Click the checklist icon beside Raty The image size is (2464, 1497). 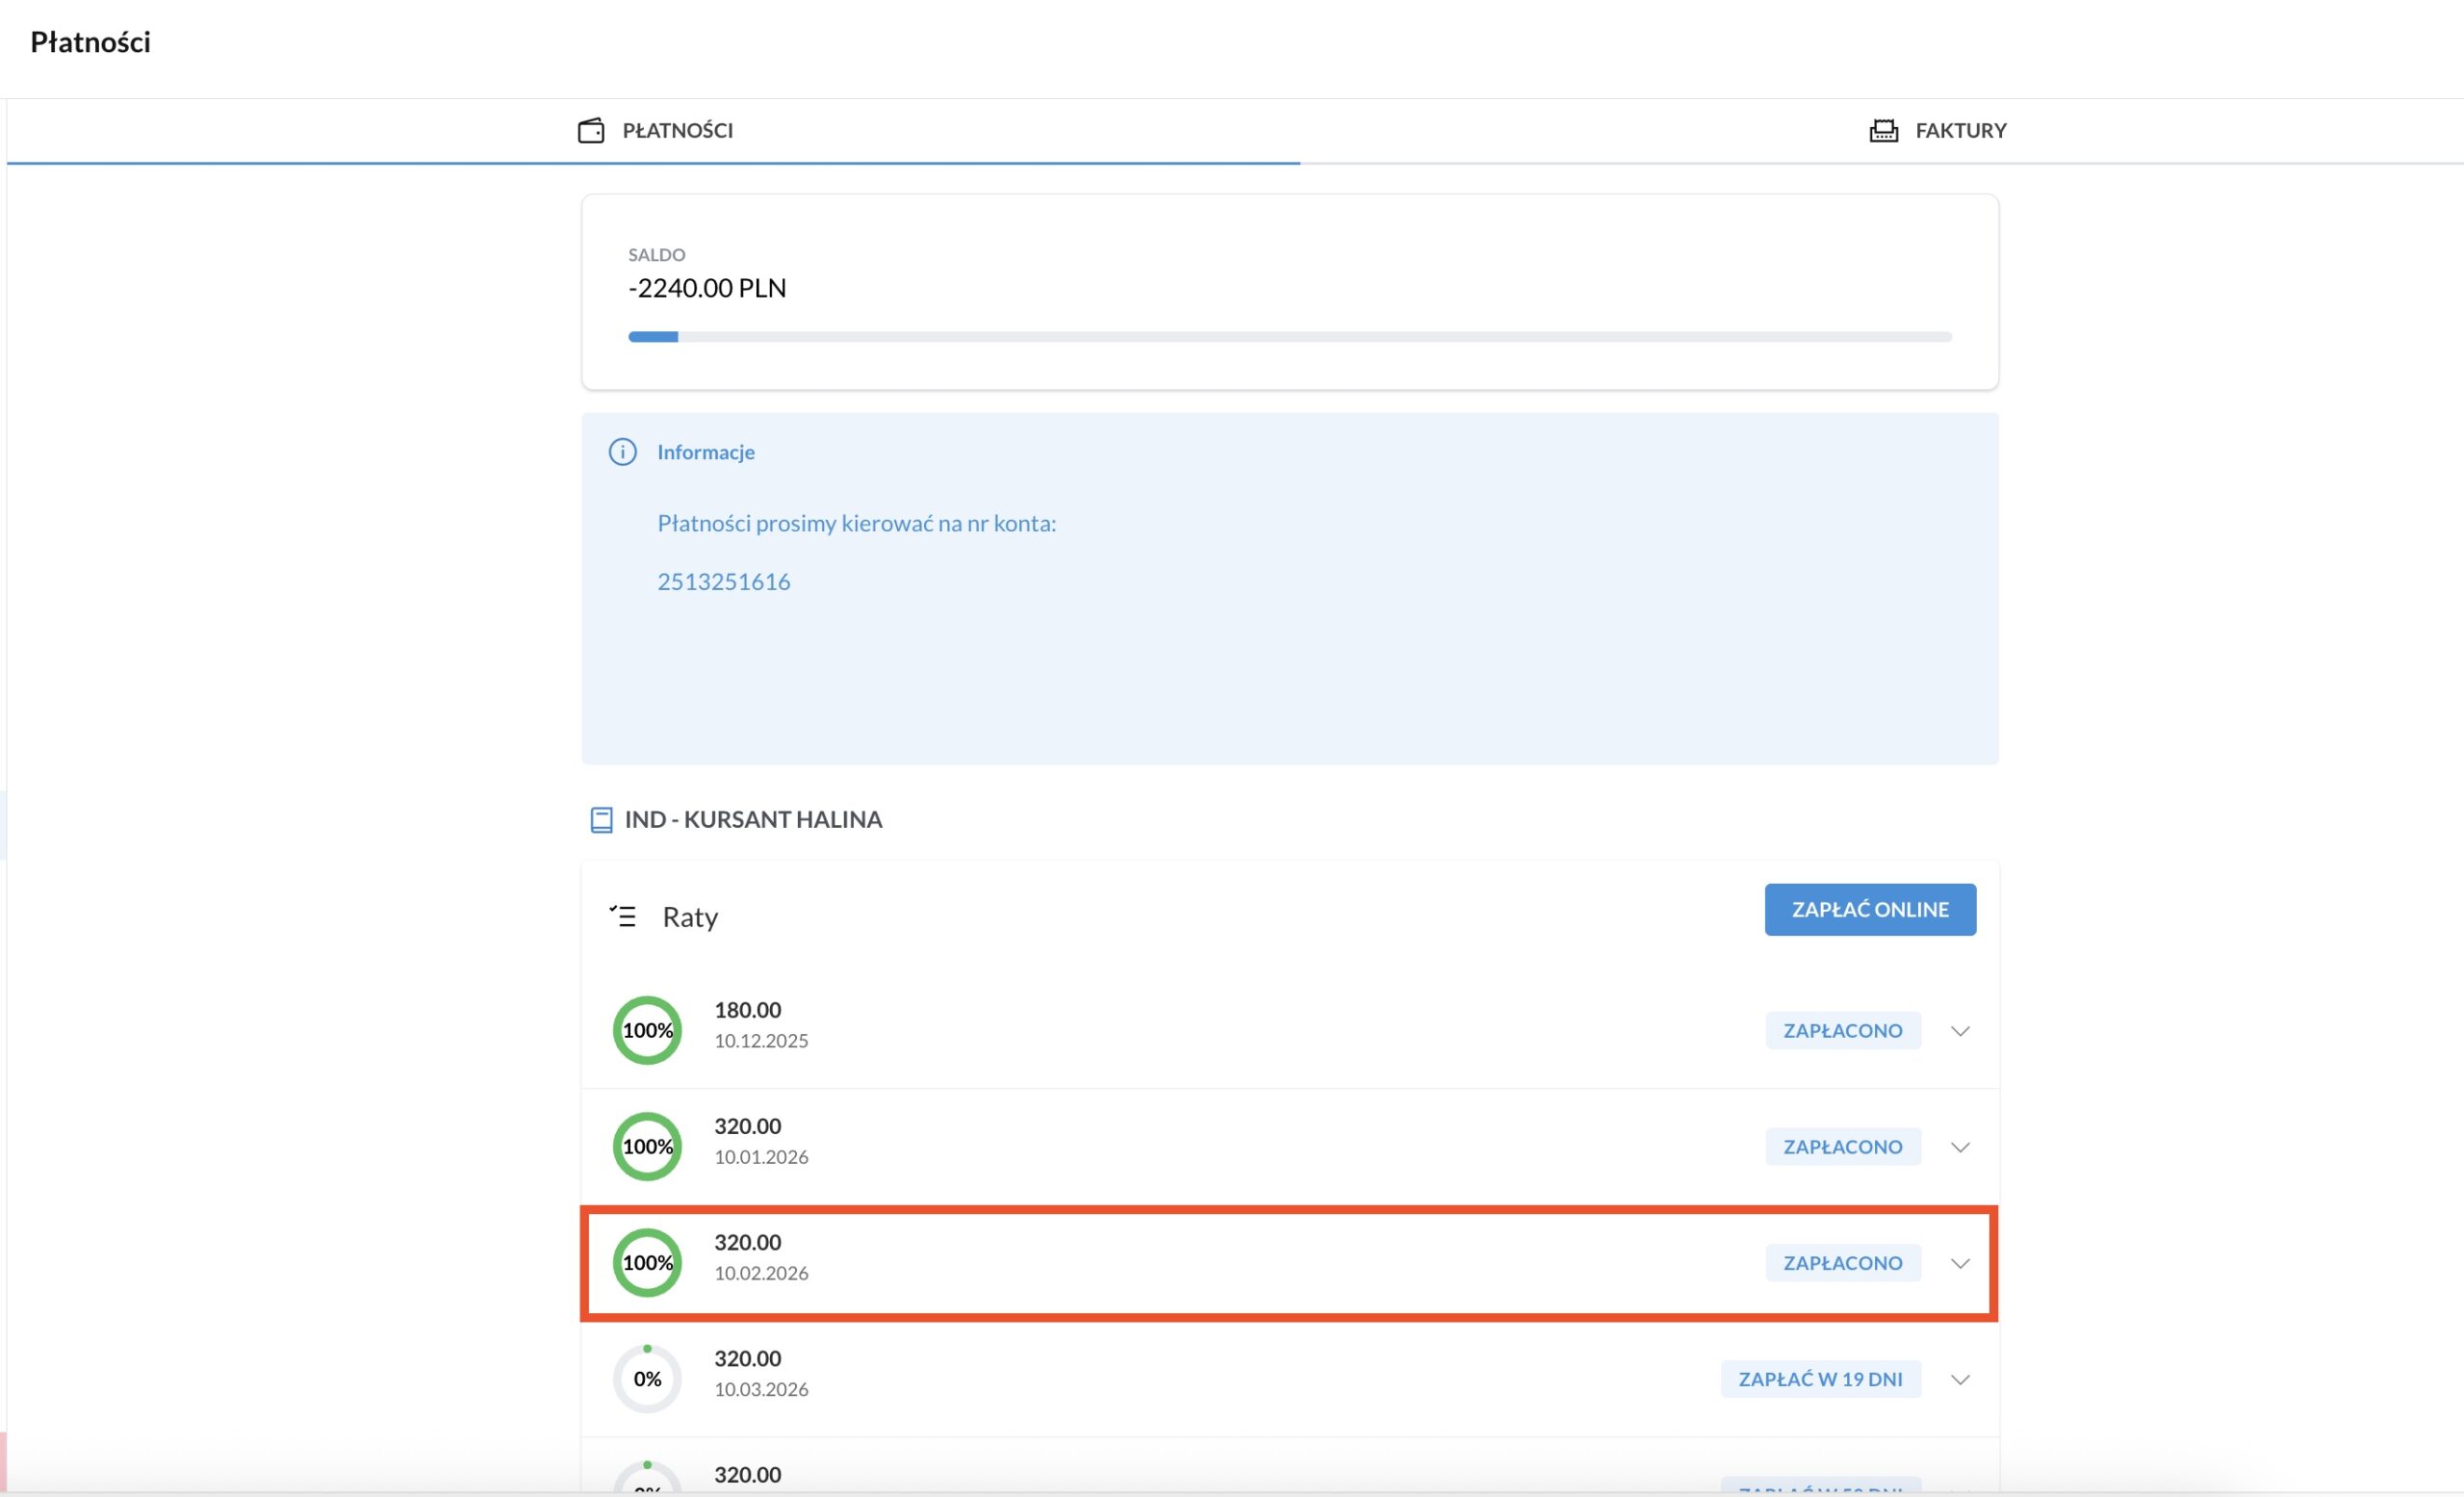point(623,916)
